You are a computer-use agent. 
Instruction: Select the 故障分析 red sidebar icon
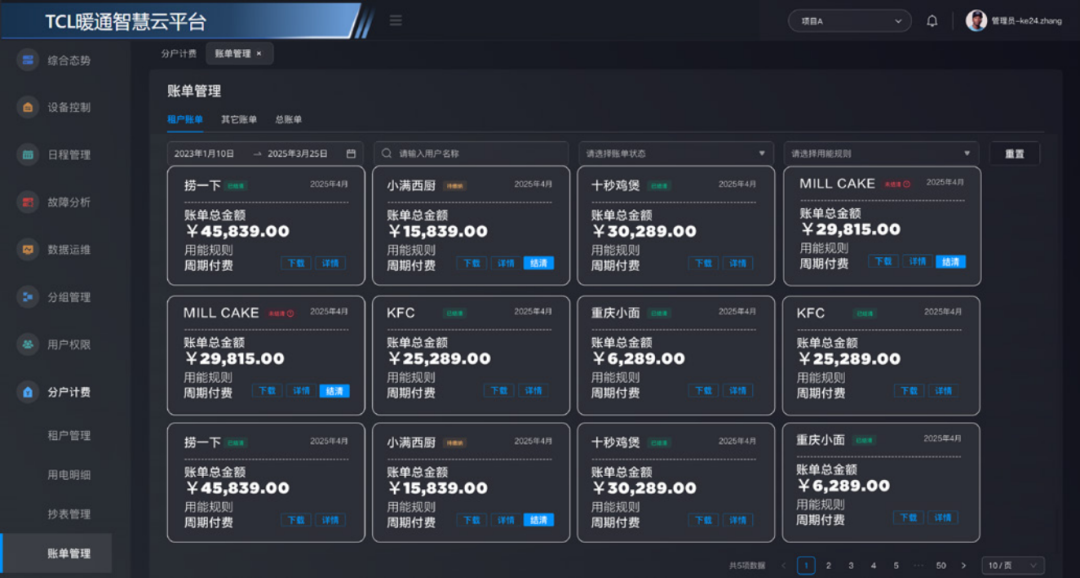click(28, 202)
